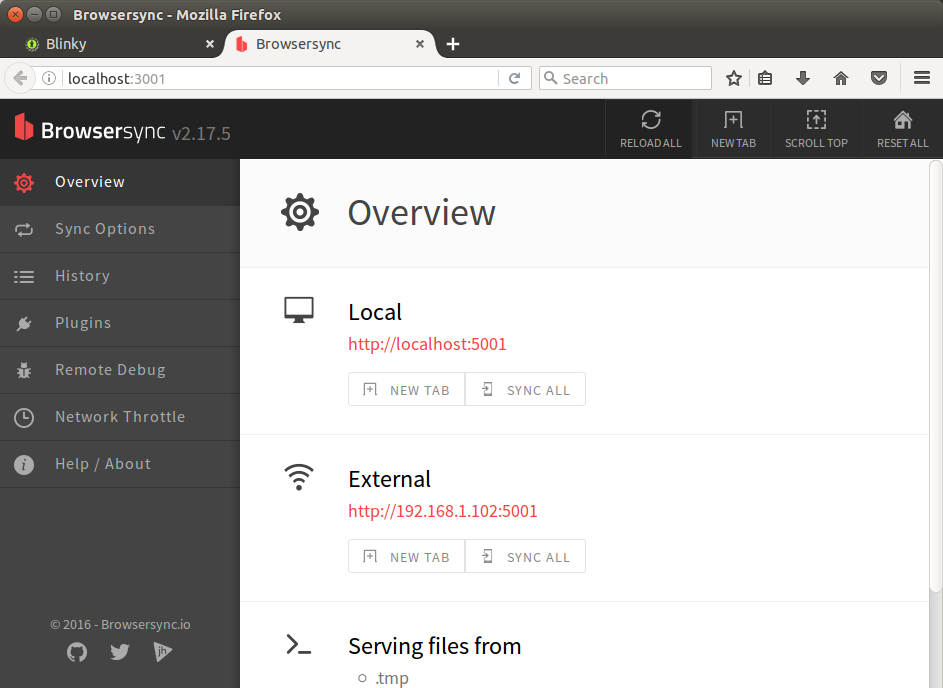This screenshot has width=943, height=688.
Task: Click SYNC ALL under External
Action: coord(525,557)
